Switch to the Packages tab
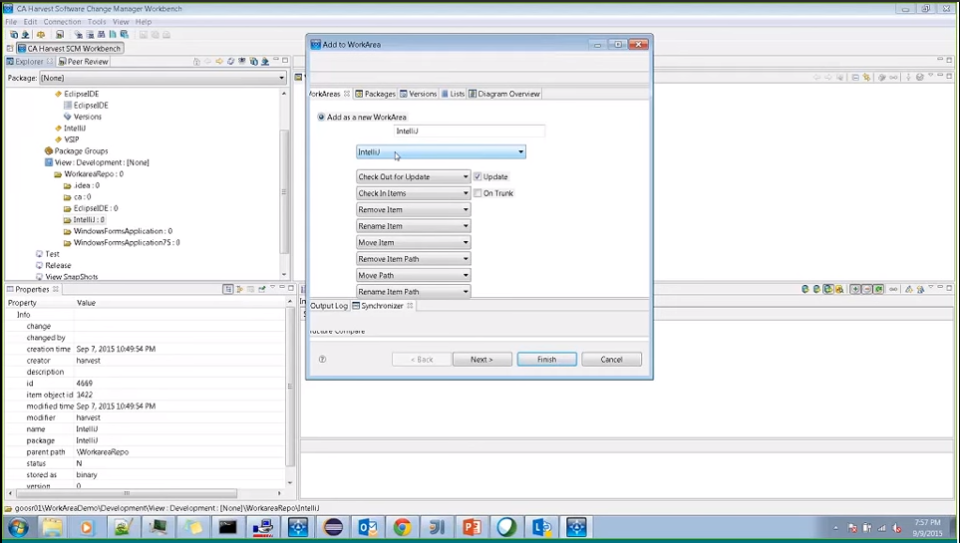The height and width of the screenshot is (543, 960). [x=375, y=94]
